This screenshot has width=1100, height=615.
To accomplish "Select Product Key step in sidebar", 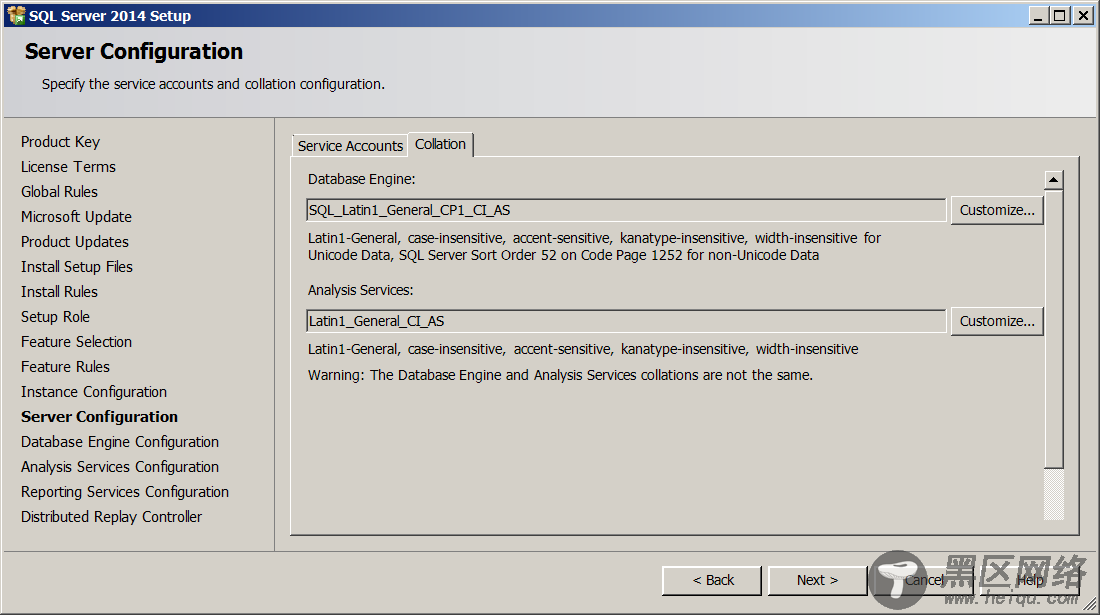I will click(x=60, y=142).
